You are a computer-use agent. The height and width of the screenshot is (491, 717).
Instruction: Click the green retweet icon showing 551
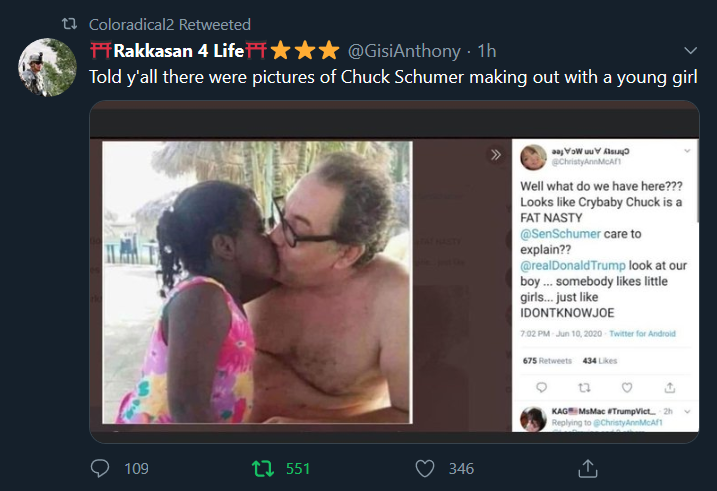click(x=260, y=468)
